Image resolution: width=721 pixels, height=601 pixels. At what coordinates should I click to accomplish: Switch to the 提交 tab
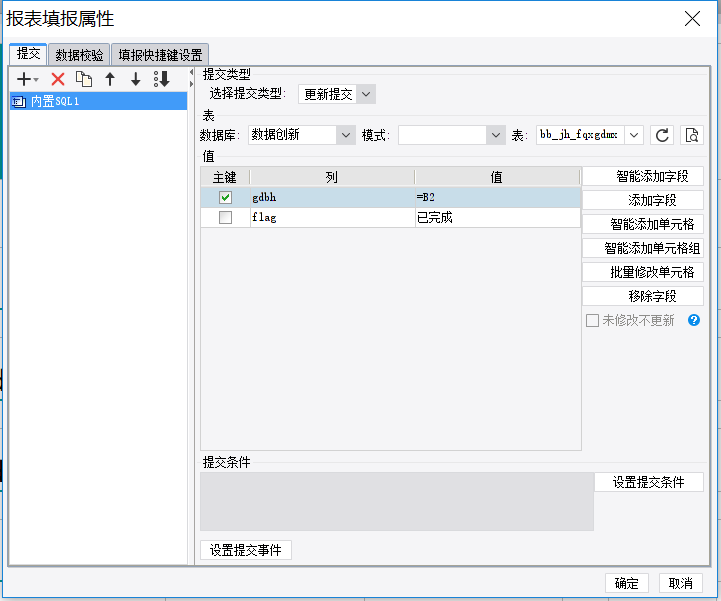(x=29, y=54)
